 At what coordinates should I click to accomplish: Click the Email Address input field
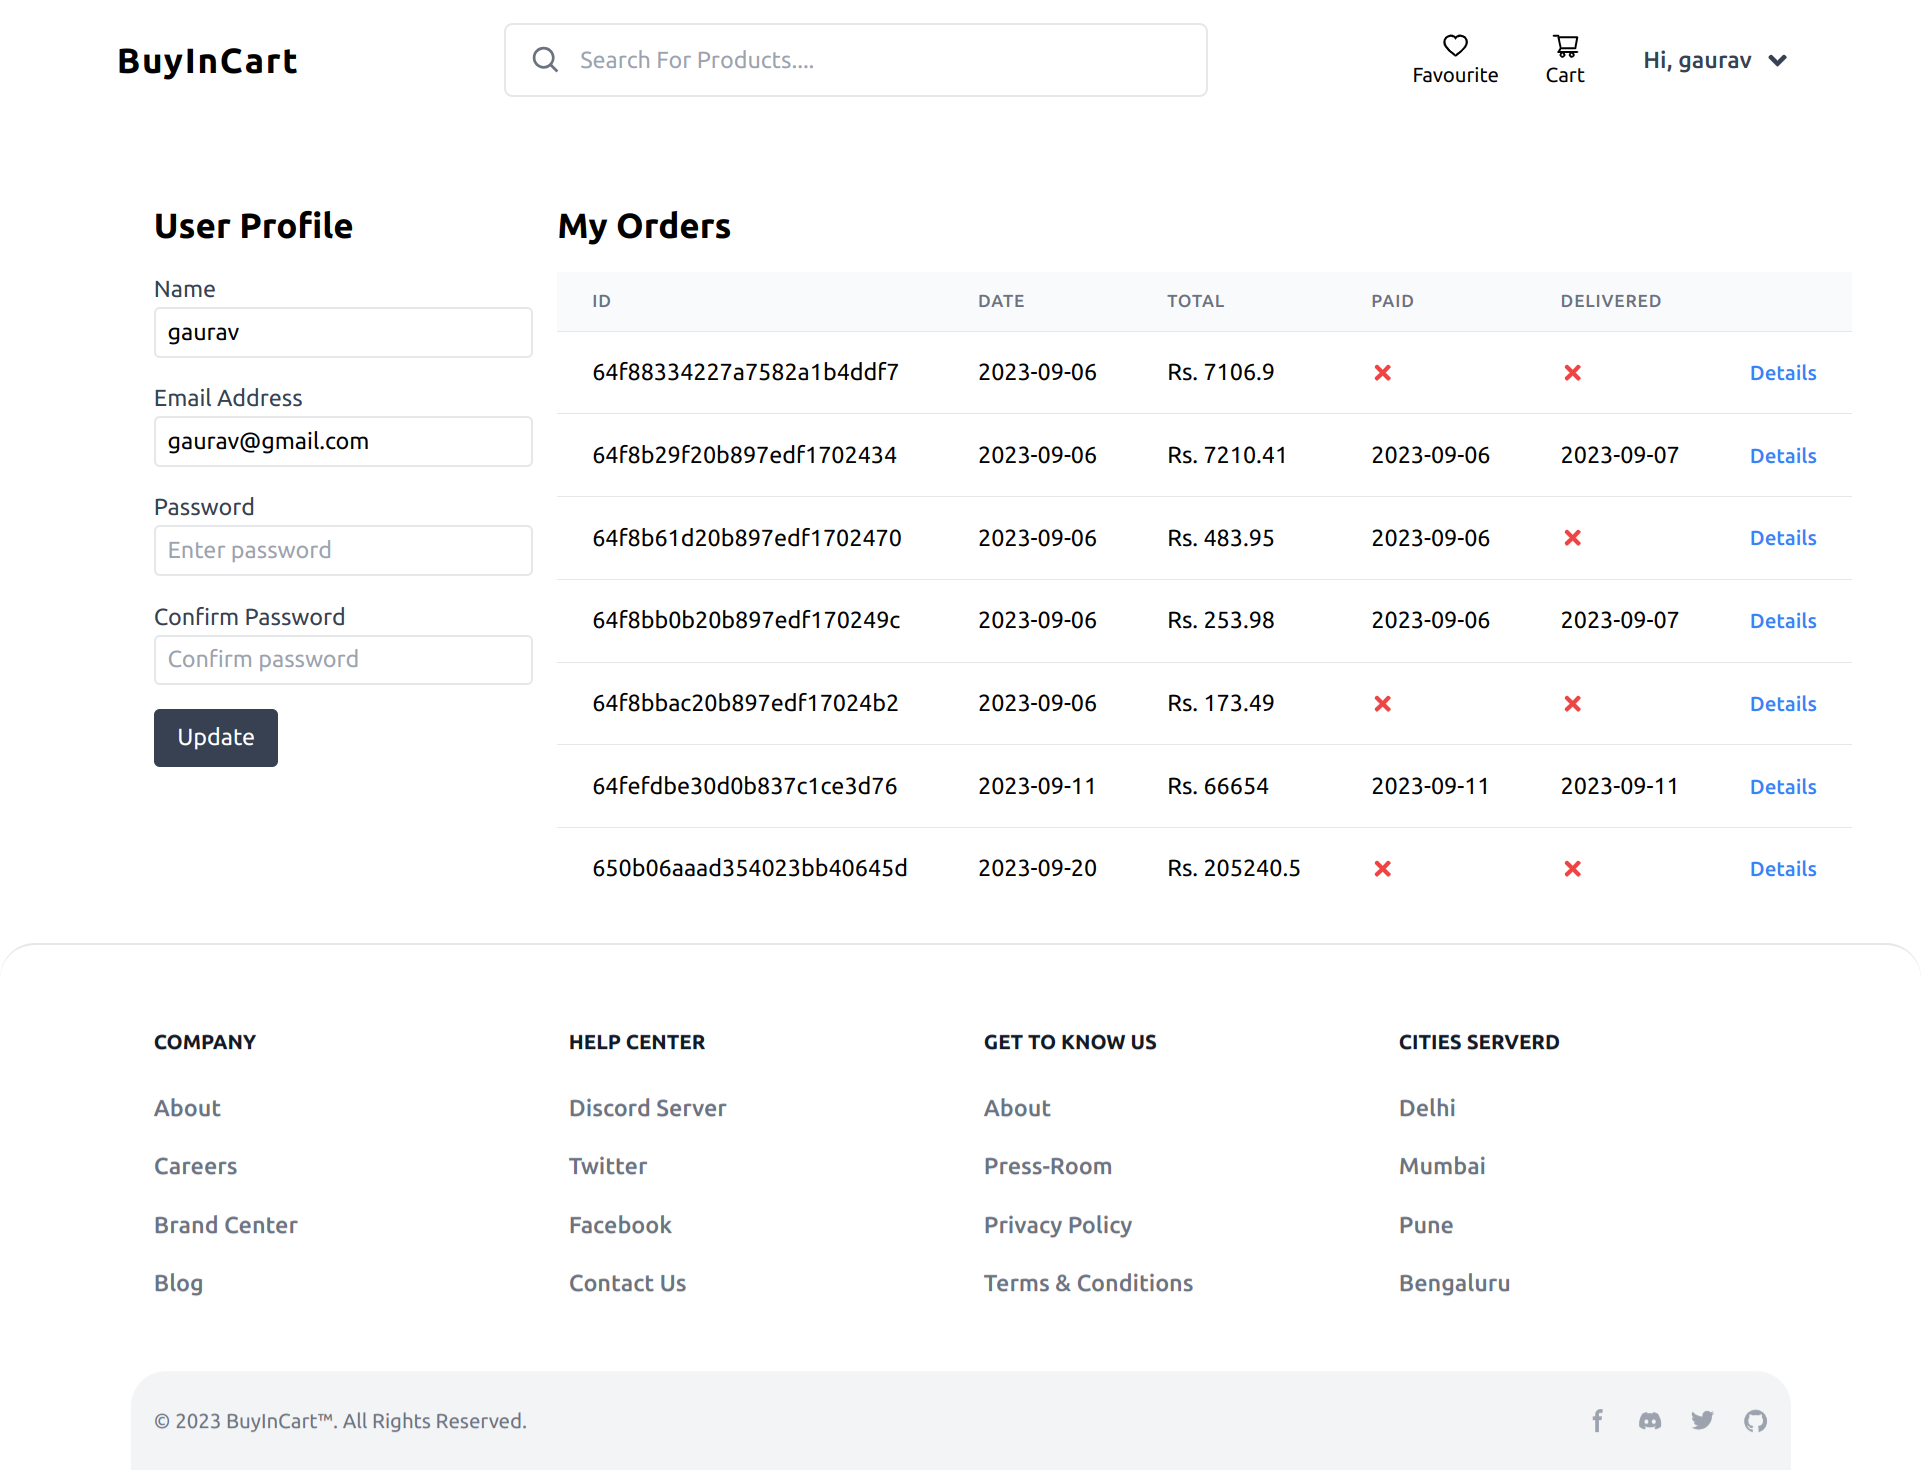tap(343, 441)
